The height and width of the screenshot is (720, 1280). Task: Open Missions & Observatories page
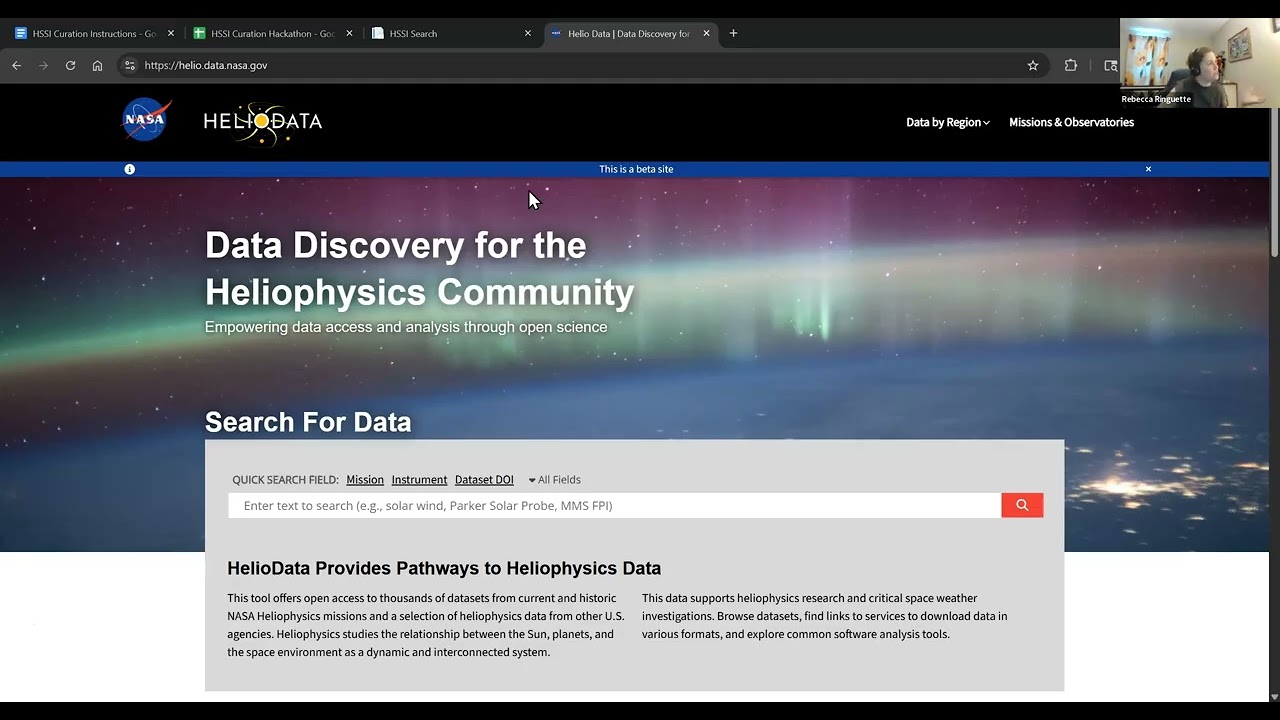pyautogui.click(x=1071, y=122)
